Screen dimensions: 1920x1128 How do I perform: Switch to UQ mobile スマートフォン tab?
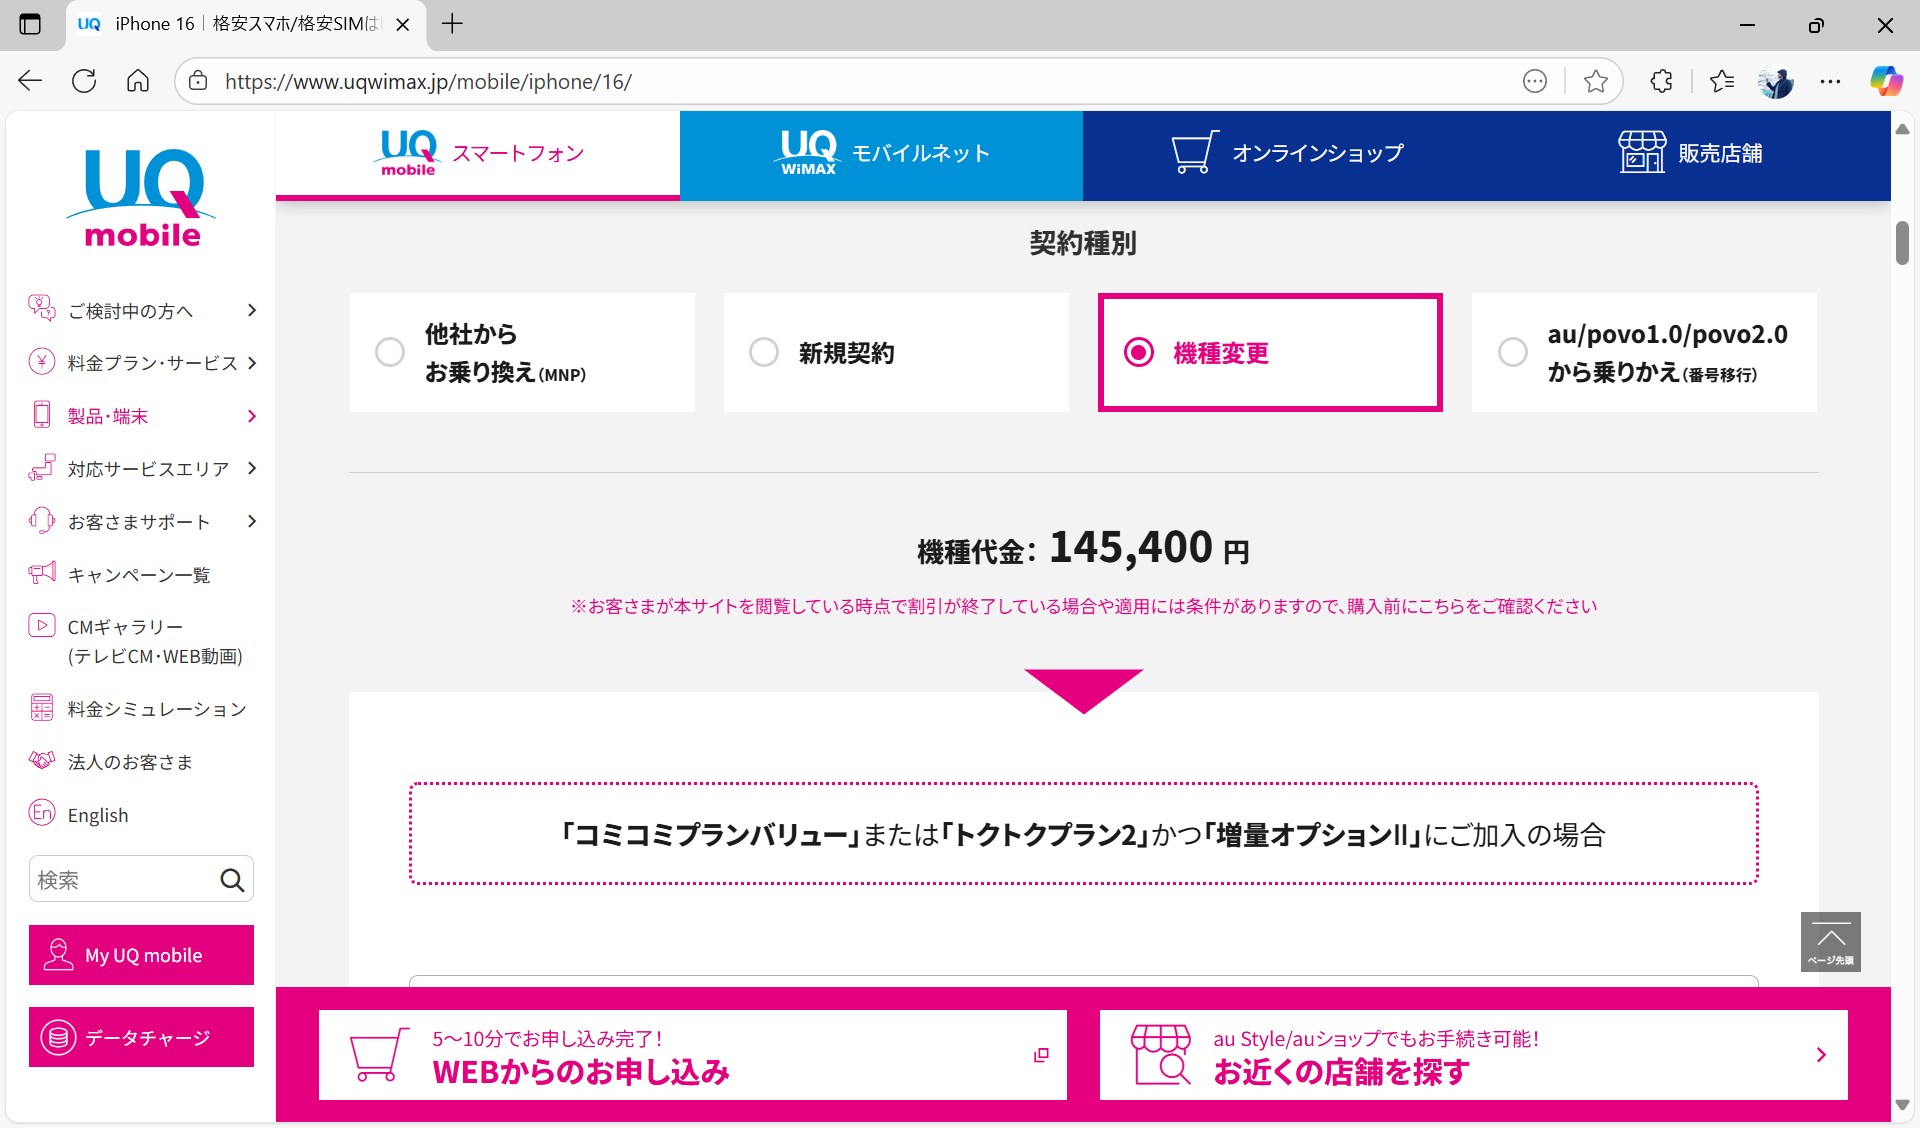(x=478, y=155)
